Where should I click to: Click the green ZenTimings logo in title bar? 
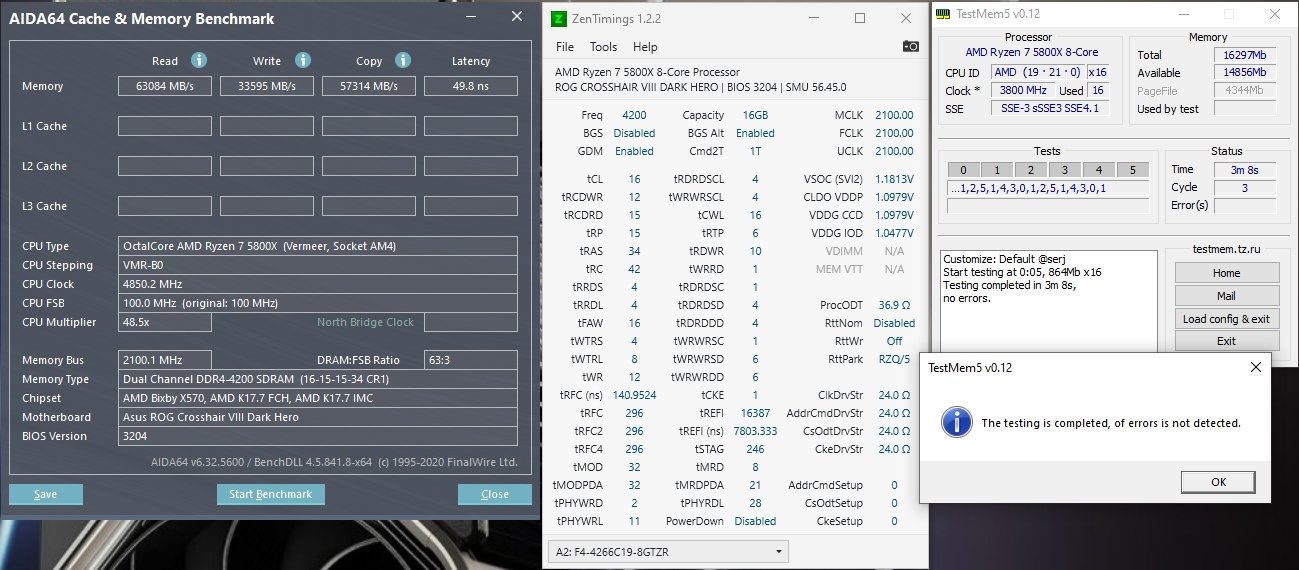pos(559,18)
